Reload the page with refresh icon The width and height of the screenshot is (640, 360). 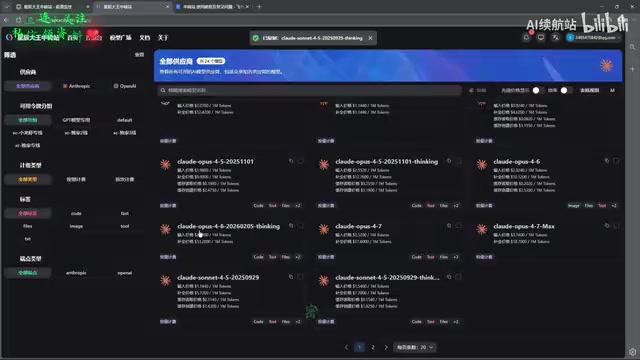[19, 20]
